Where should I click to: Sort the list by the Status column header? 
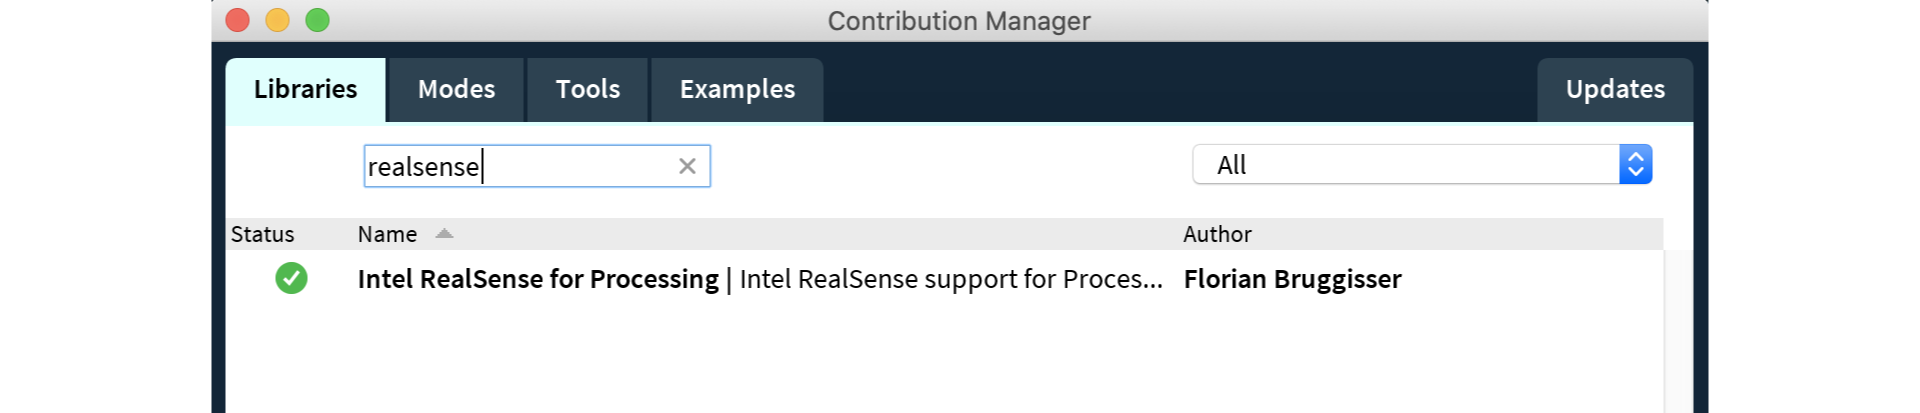click(263, 234)
